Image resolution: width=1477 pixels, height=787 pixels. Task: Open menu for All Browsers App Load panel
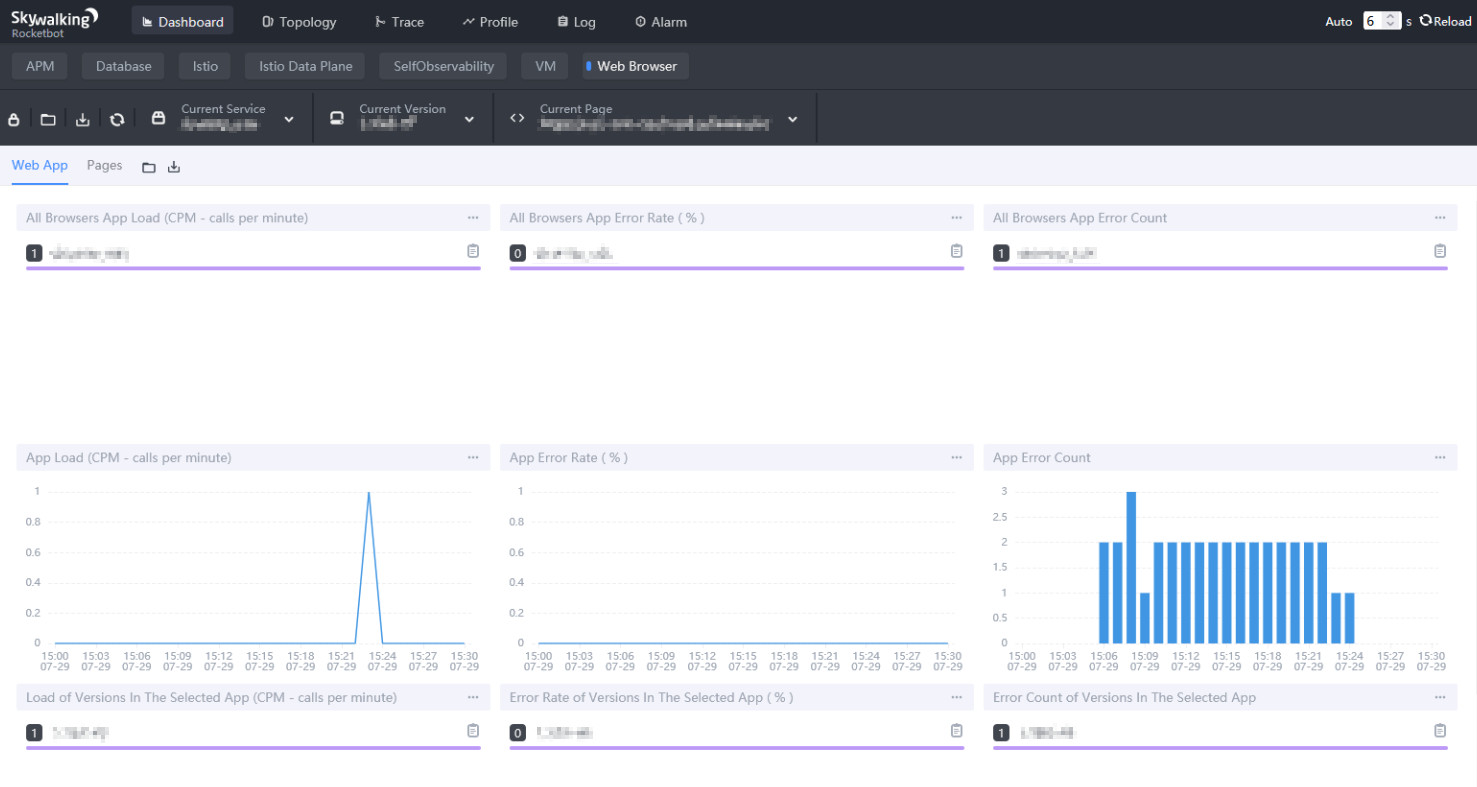point(473,217)
